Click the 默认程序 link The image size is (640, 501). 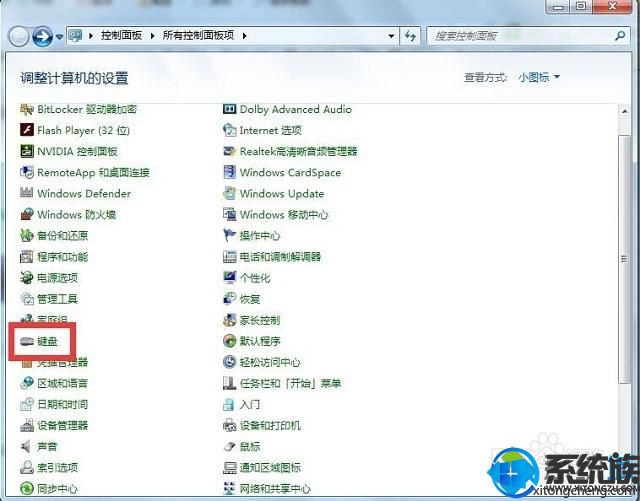260,341
